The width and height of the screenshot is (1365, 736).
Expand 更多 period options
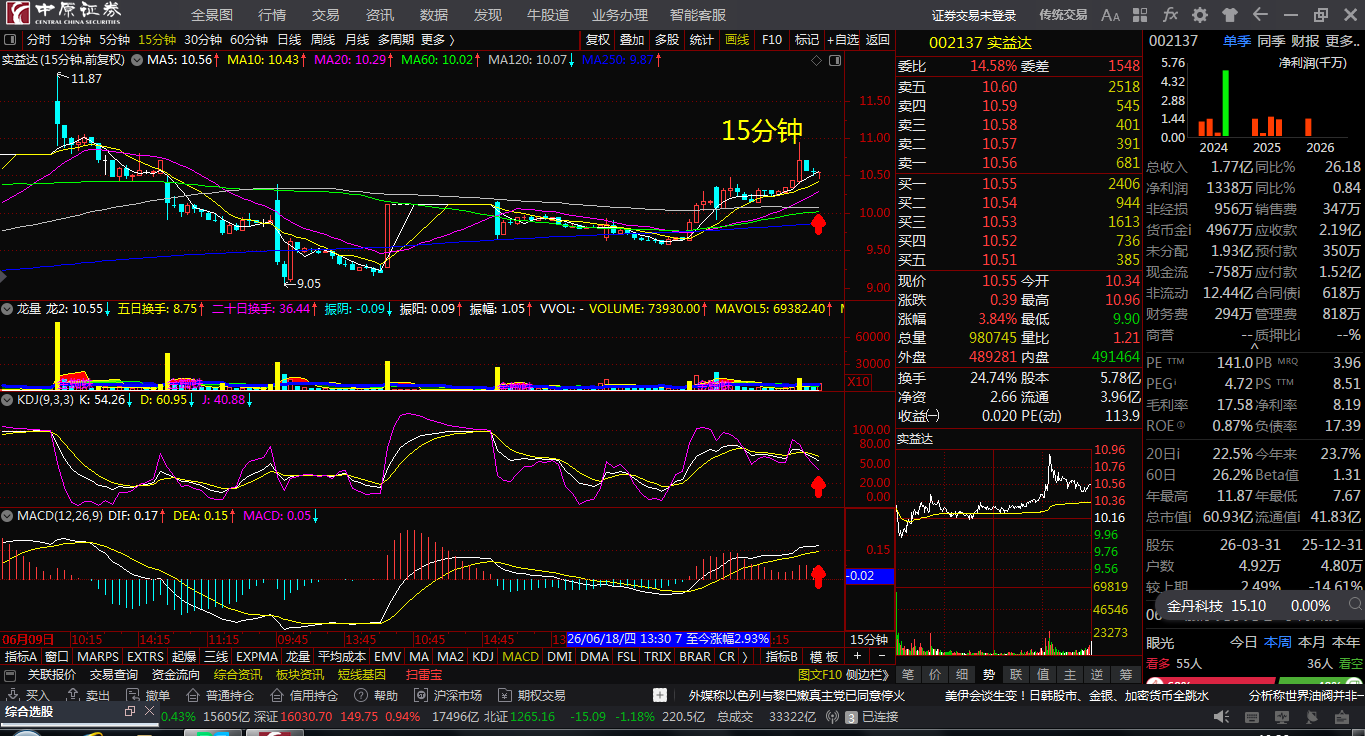point(438,40)
